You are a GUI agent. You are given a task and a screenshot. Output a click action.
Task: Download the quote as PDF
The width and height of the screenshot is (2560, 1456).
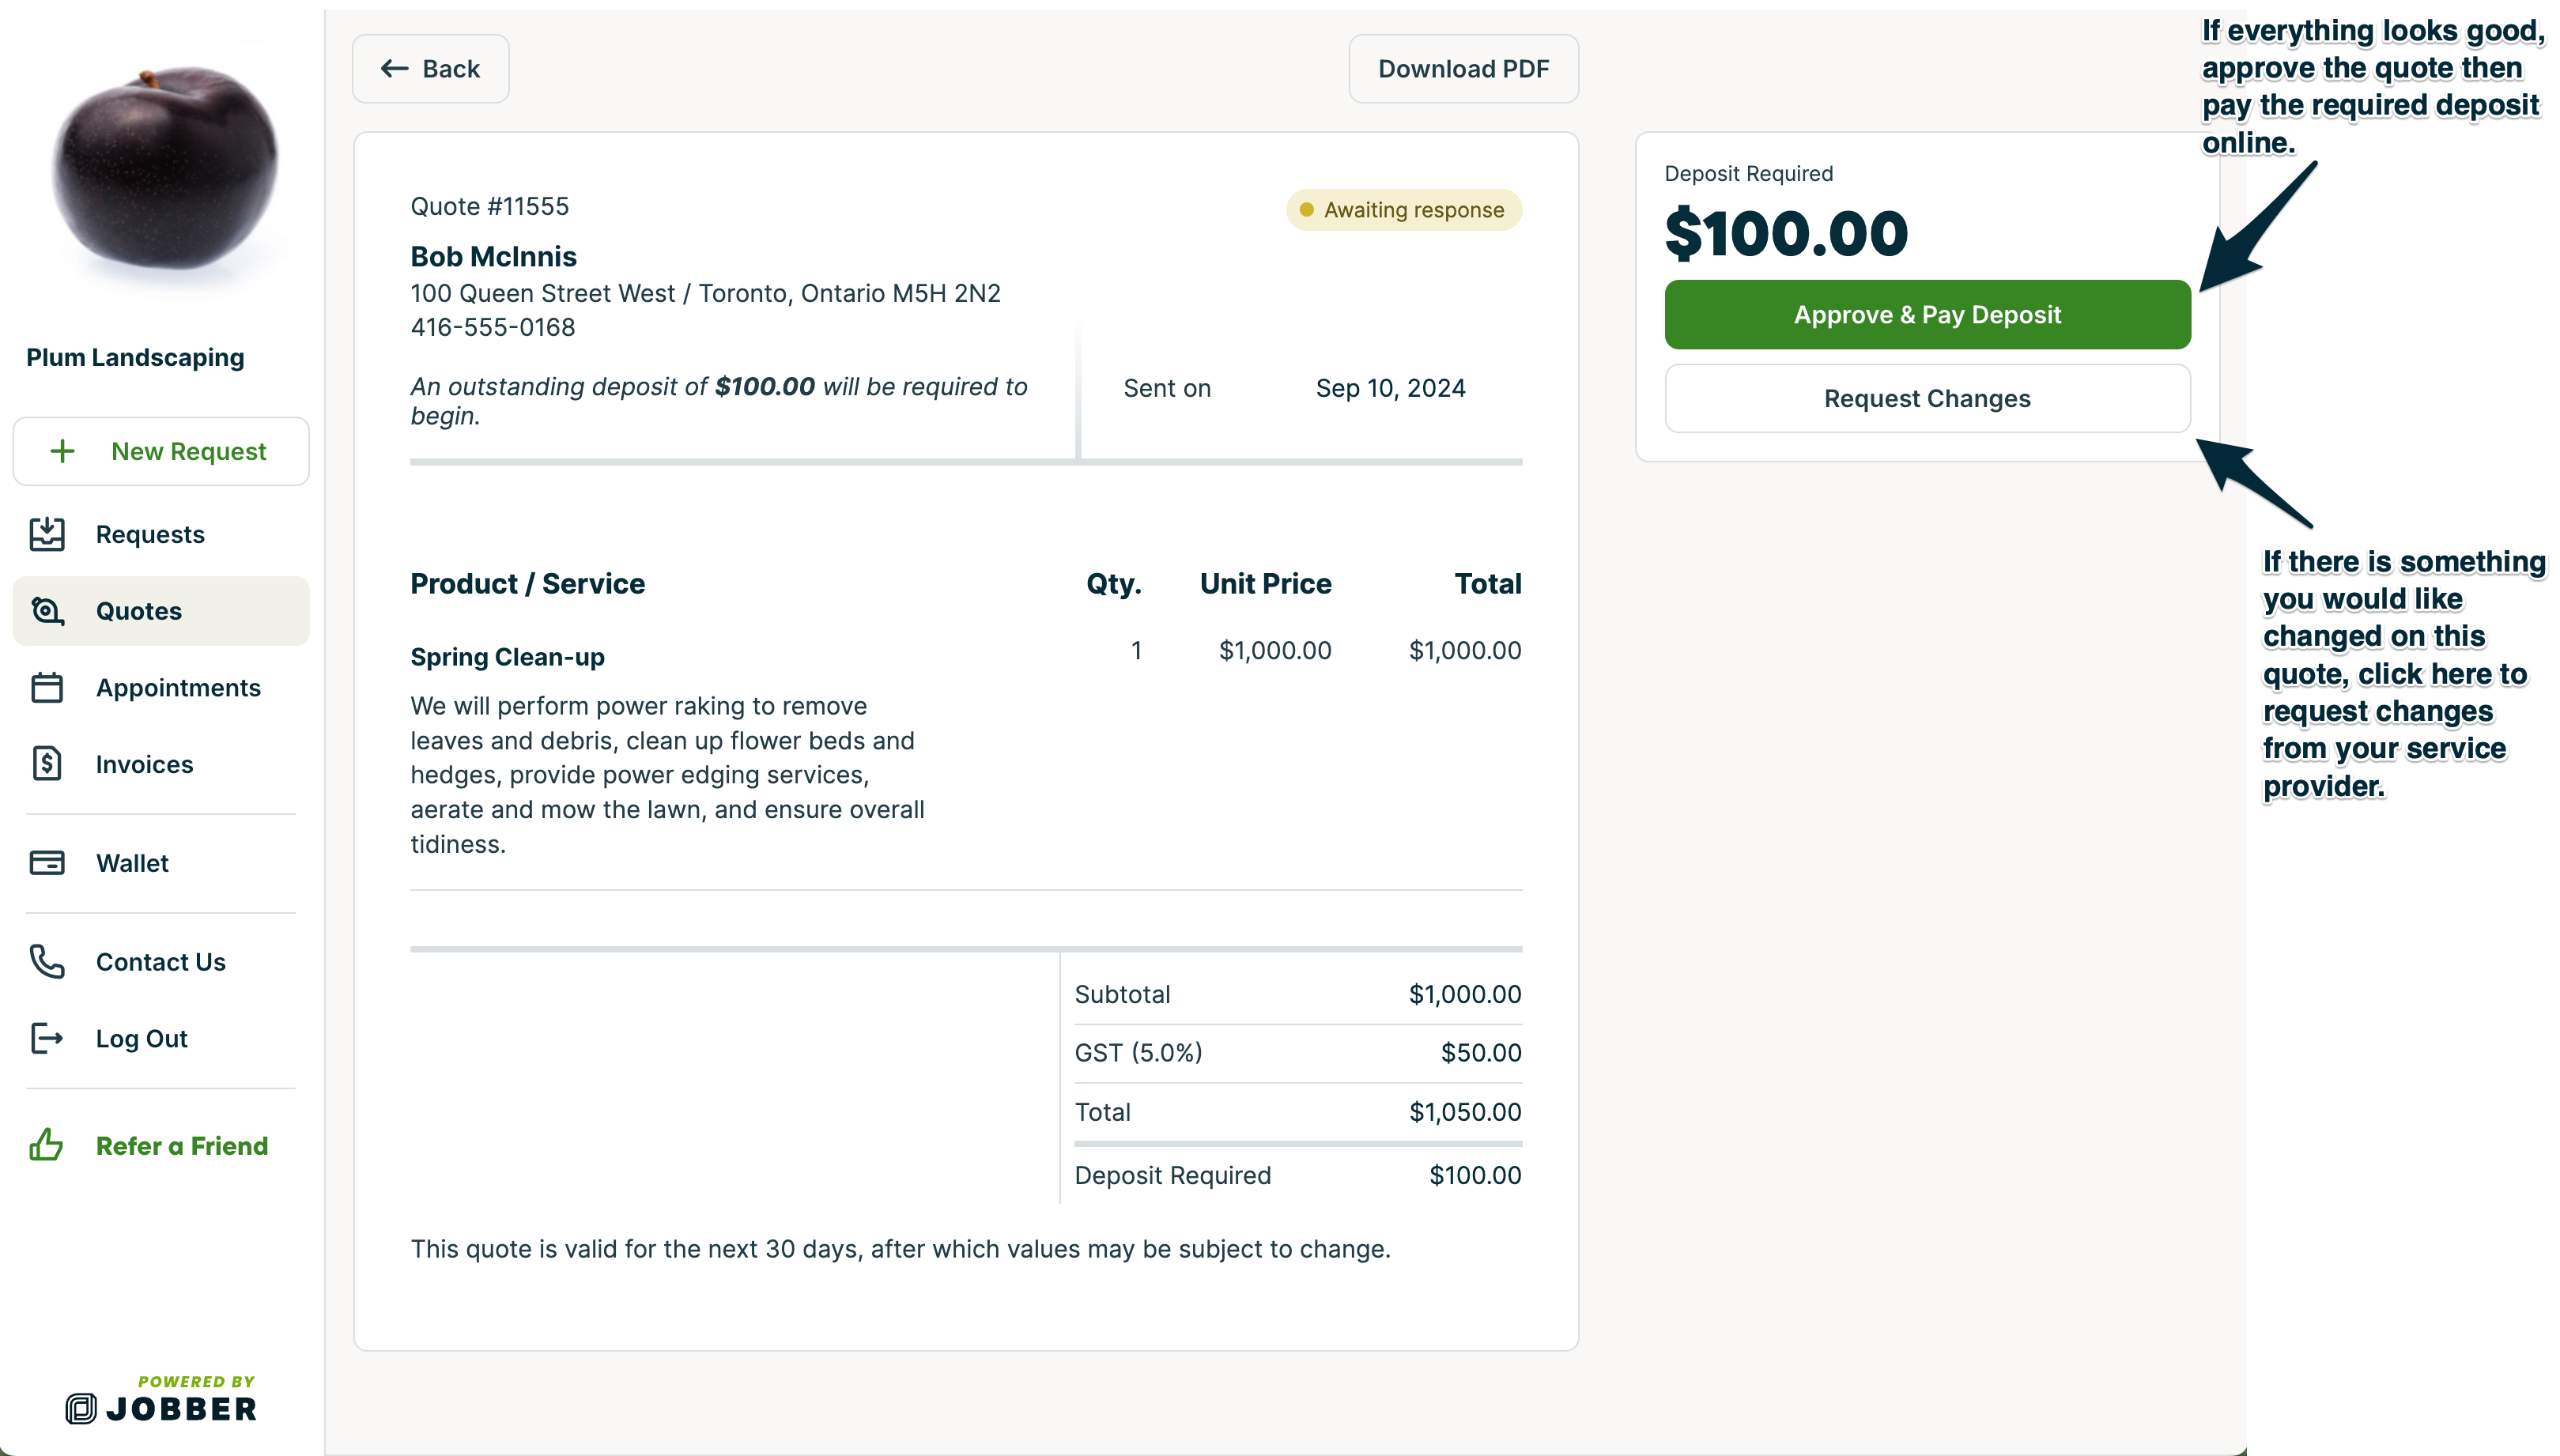[1462, 69]
